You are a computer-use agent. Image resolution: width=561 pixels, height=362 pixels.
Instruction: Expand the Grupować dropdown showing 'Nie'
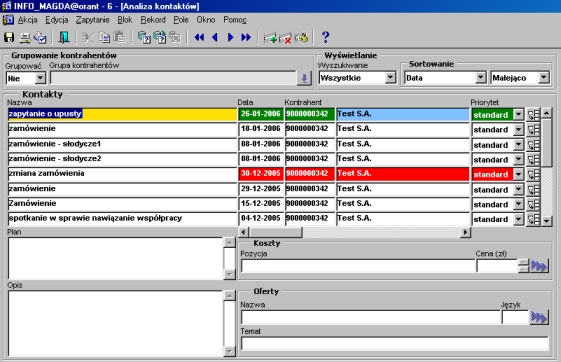(x=40, y=78)
